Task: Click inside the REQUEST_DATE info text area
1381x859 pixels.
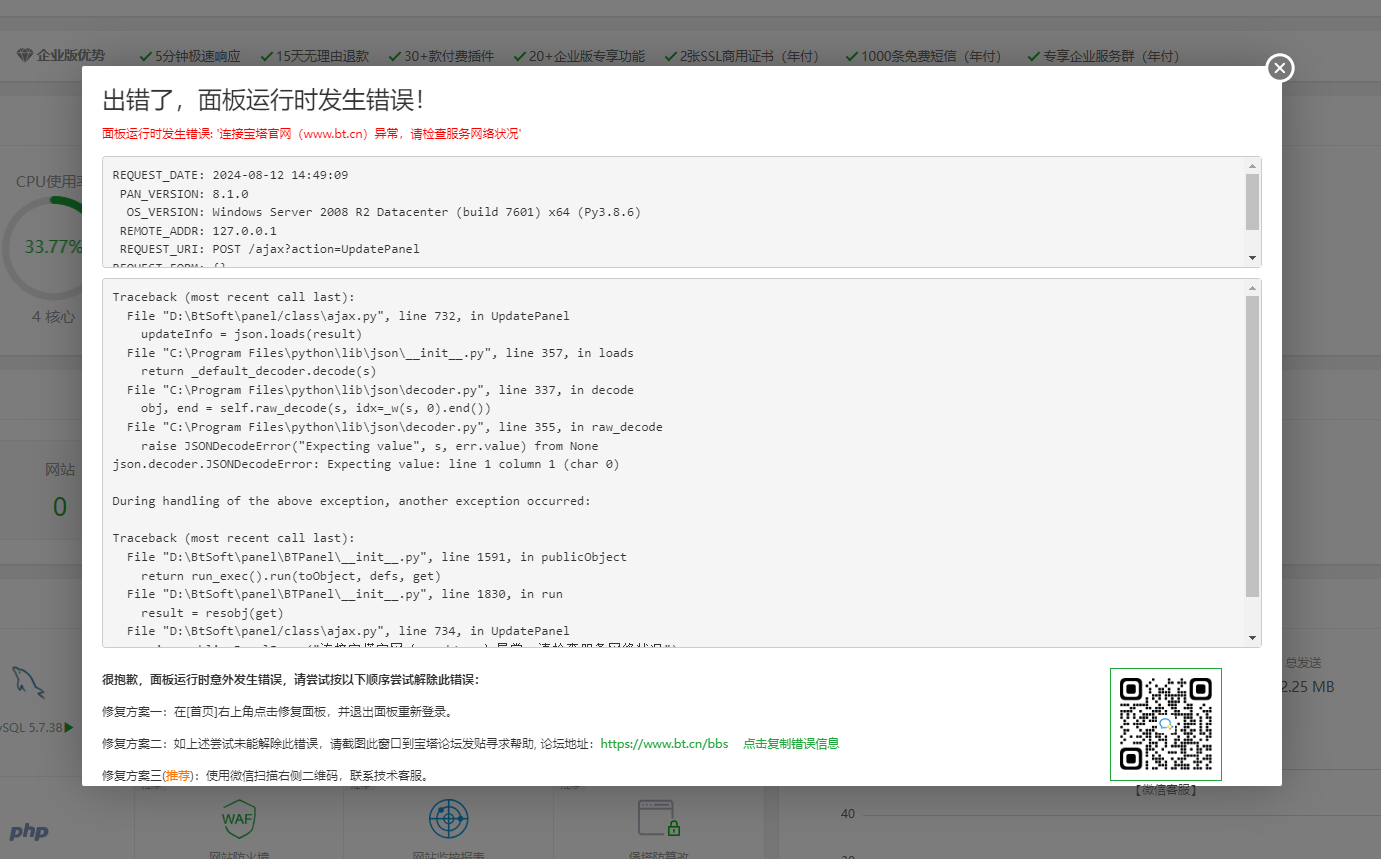Action: [x=674, y=212]
